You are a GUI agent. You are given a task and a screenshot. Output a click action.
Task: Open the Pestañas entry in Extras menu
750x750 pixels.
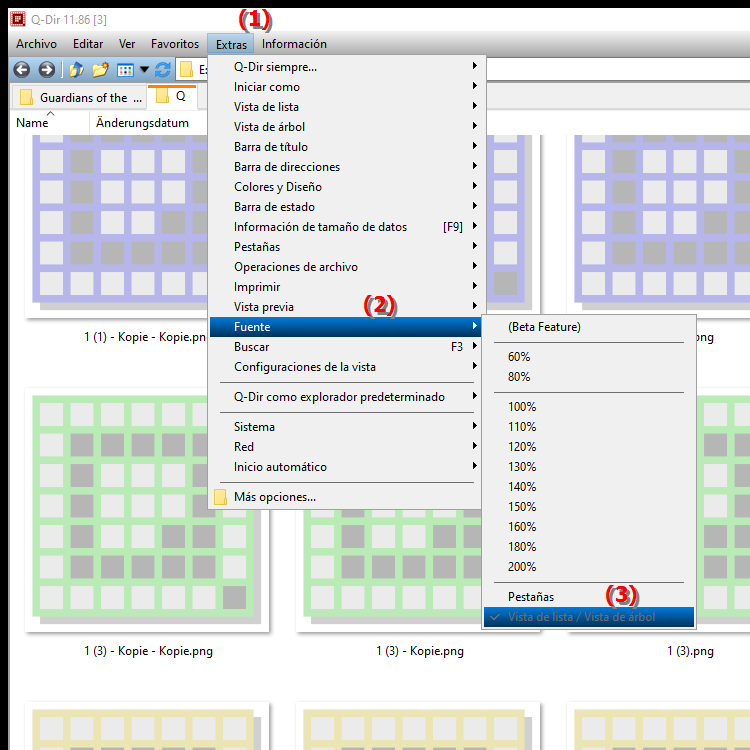(347, 247)
